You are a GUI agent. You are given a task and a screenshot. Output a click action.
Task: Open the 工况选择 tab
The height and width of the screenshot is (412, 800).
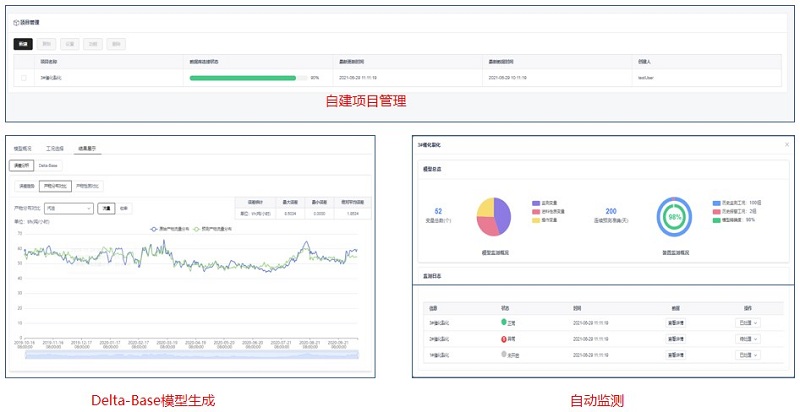58,148
